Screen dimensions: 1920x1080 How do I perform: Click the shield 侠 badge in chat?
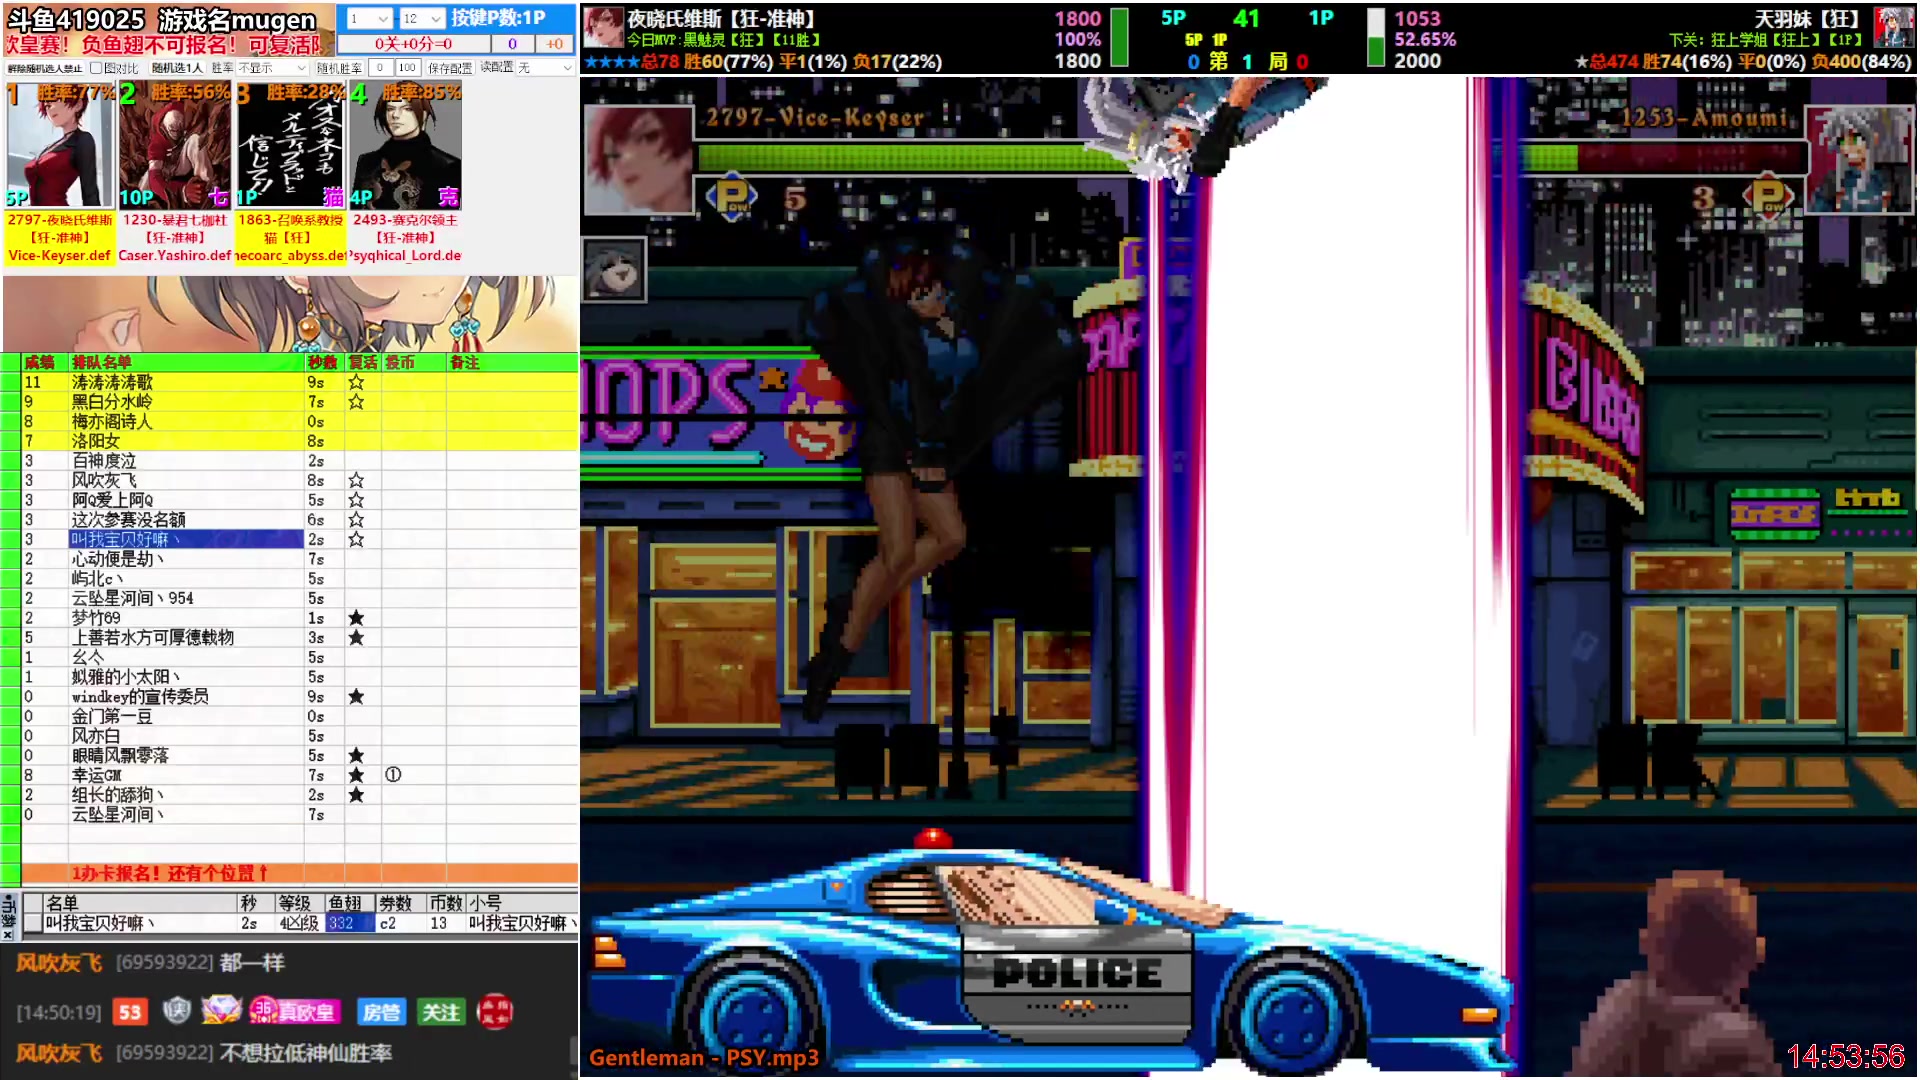coord(177,1011)
